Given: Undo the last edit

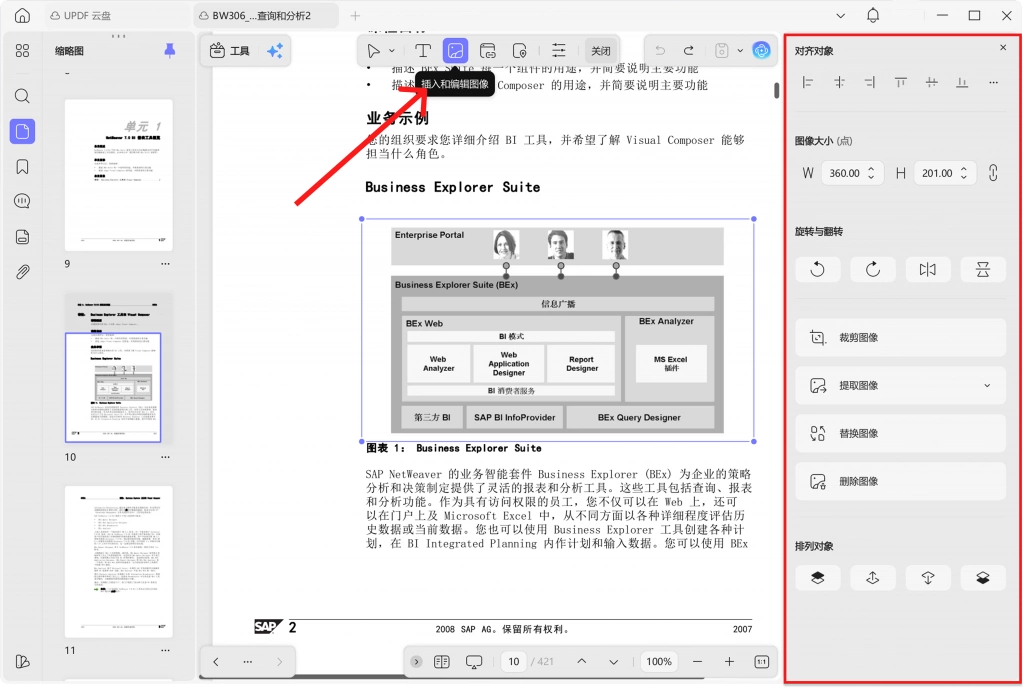Looking at the screenshot, I should coord(660,50).
